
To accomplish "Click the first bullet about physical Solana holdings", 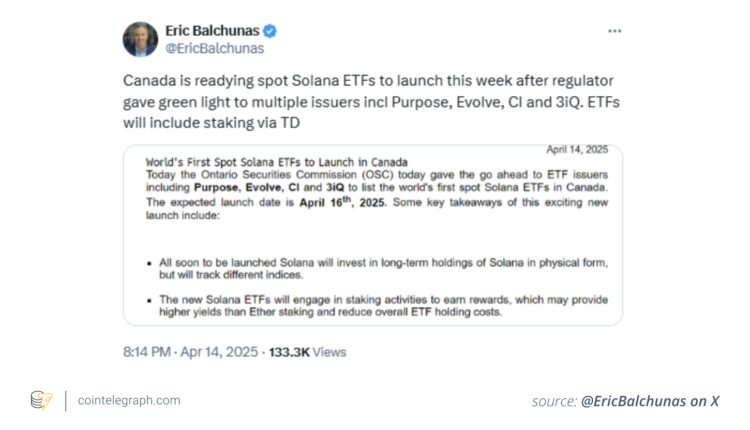I will click(x=378, y=267).
